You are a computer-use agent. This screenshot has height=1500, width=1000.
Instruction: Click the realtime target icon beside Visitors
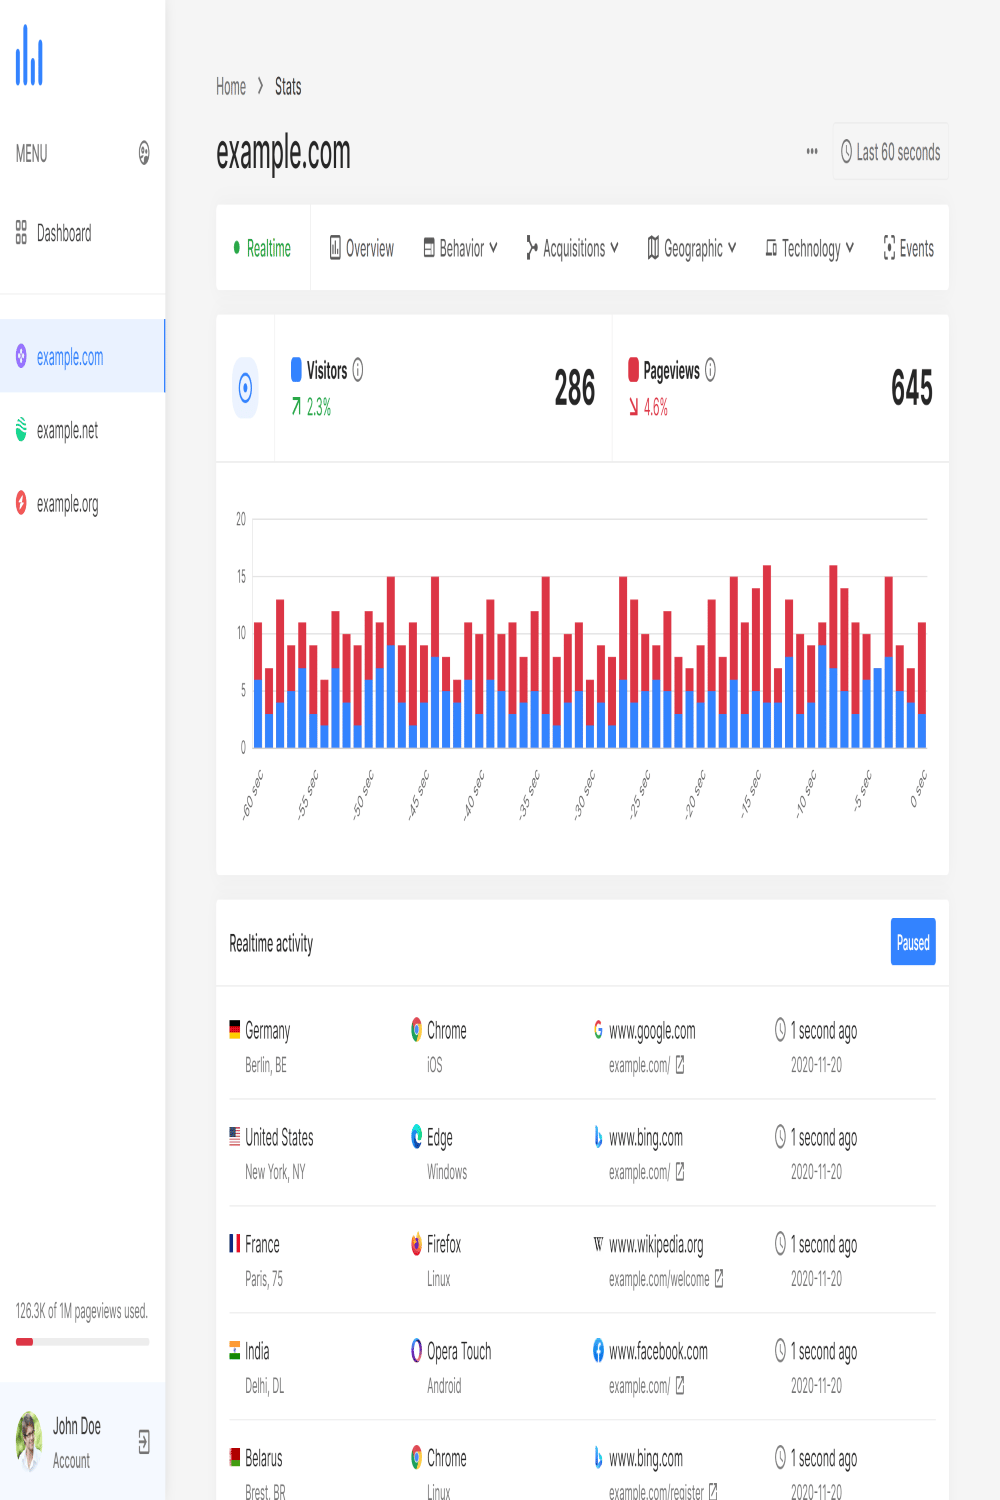pos(245,388)
